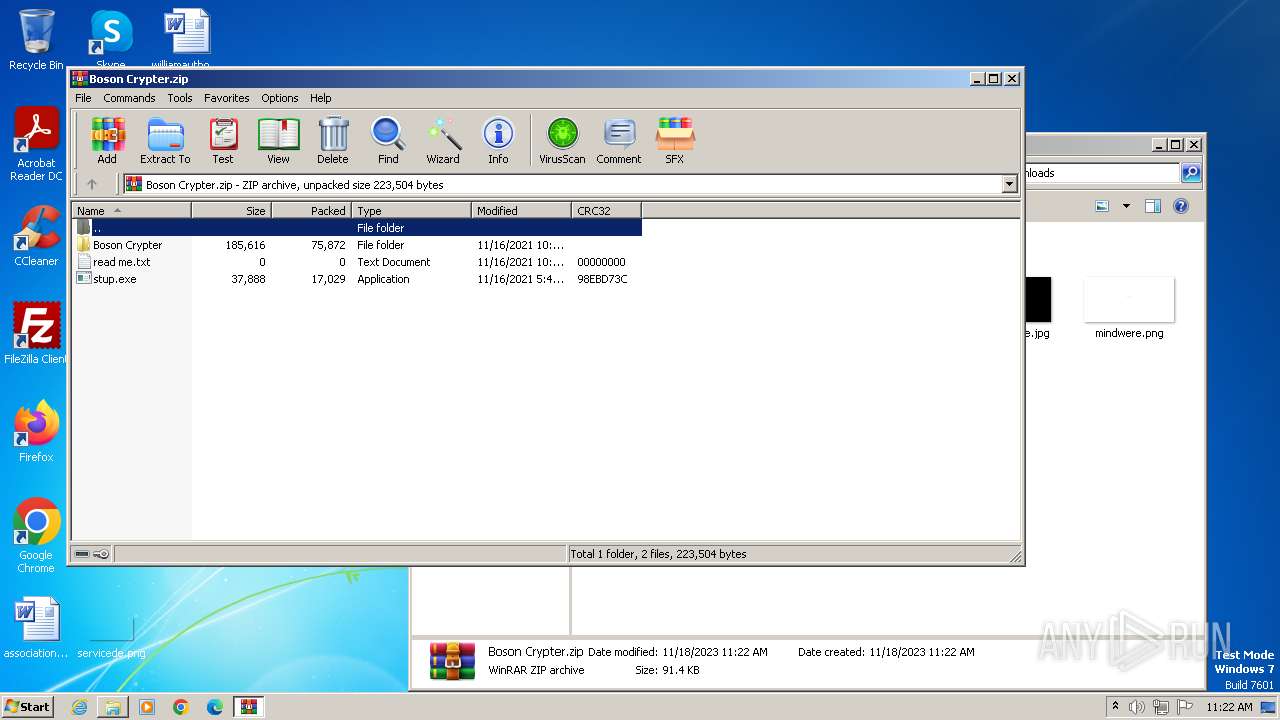Viewport: 1280px width, 720px height.
Task: Sort by the Name column header
Action: point(131,211)
